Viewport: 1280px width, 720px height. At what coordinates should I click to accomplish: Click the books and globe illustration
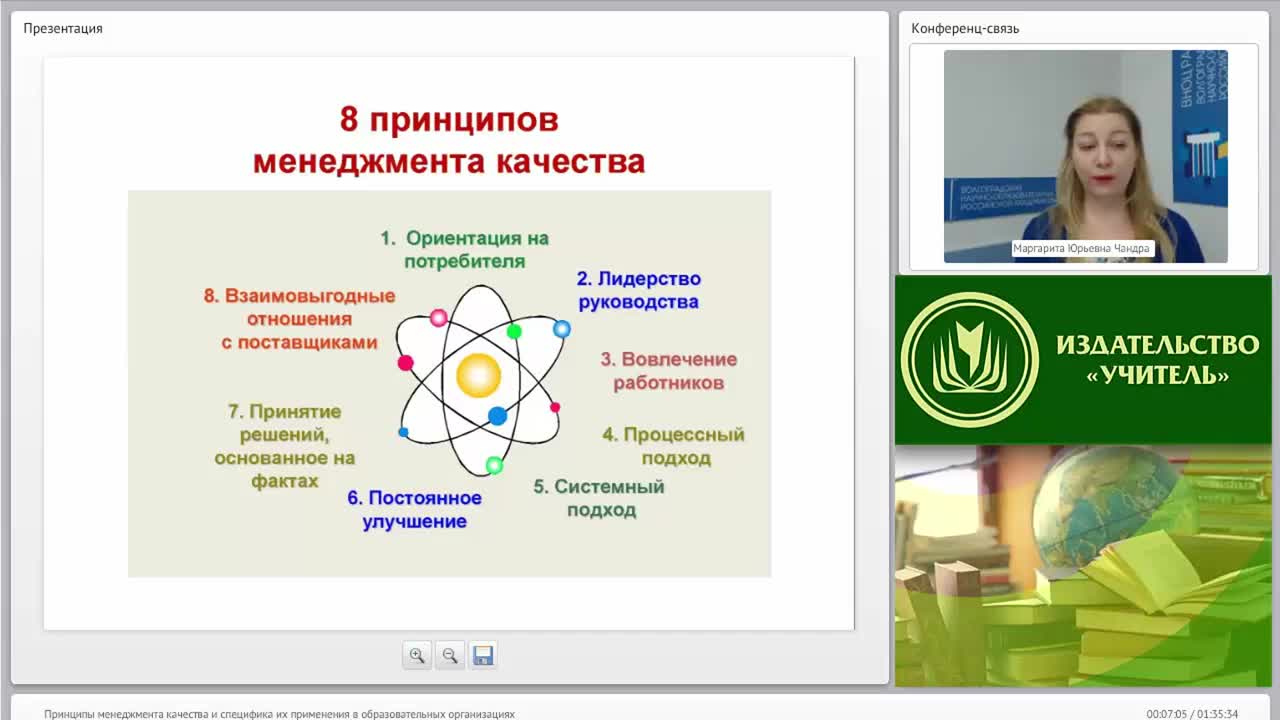(x=1083, y=566)
